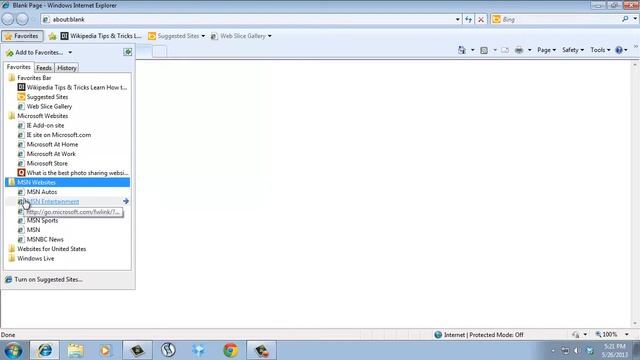The image size is (640, 360).
Task: Open the Wikipedia Tips & Tricks favorites bar link
Action: click(x=101, y=36)
